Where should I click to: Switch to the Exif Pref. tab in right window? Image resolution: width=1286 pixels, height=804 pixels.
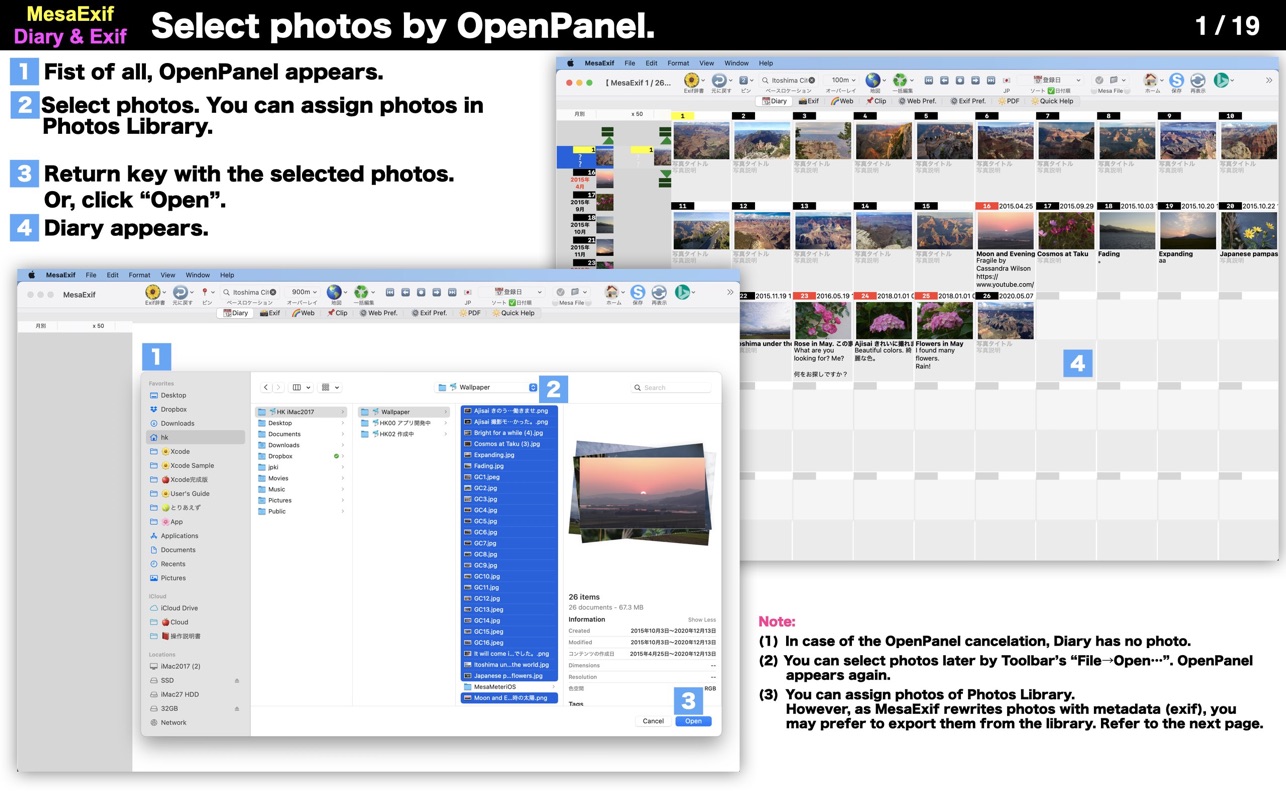pos(968,101)
